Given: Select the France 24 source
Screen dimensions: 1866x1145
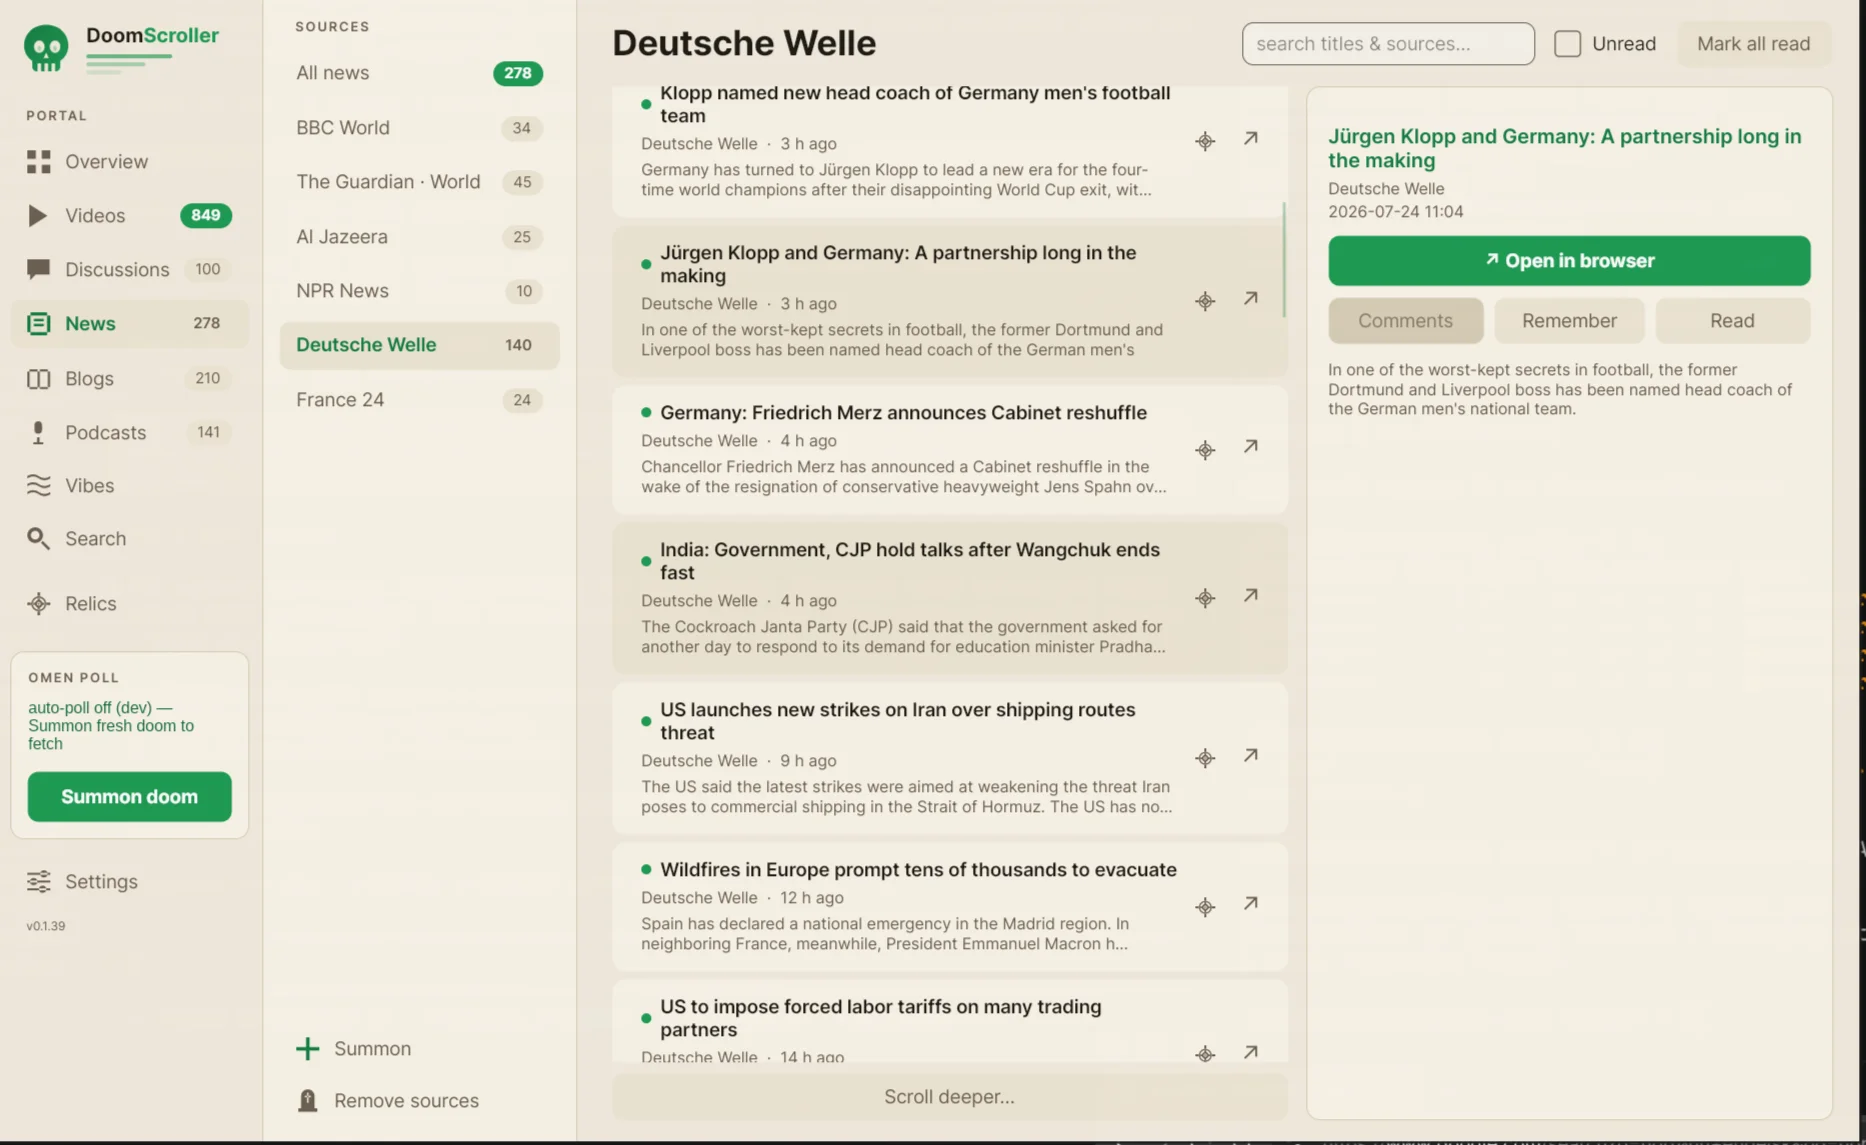Looking at the screenshot, I should pyautogui.click(x=419, y=400).
